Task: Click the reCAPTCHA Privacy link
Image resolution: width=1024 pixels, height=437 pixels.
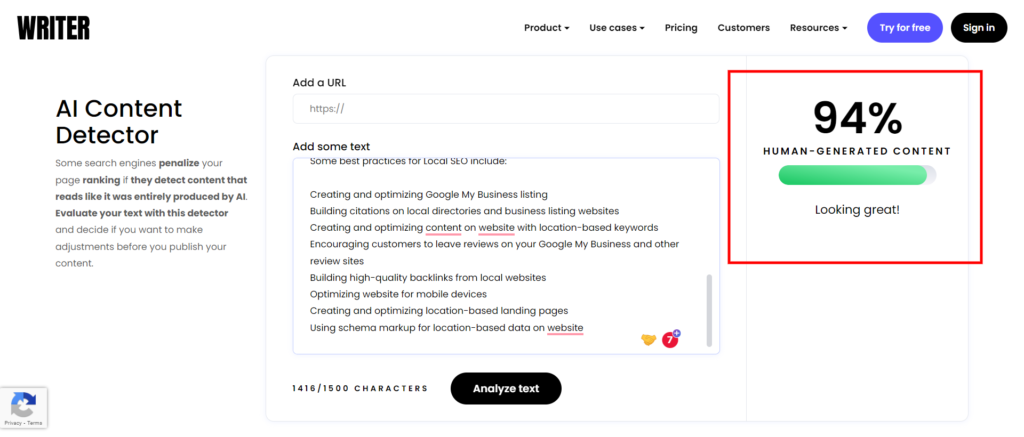Action: (x=15, y=423)
